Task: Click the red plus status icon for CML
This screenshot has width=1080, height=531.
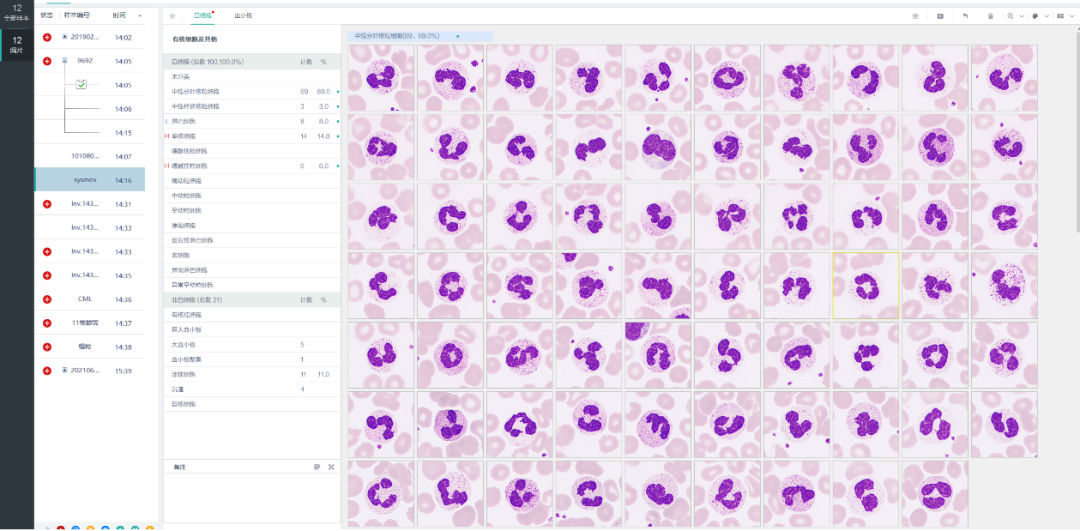Action: click(47, 299)
